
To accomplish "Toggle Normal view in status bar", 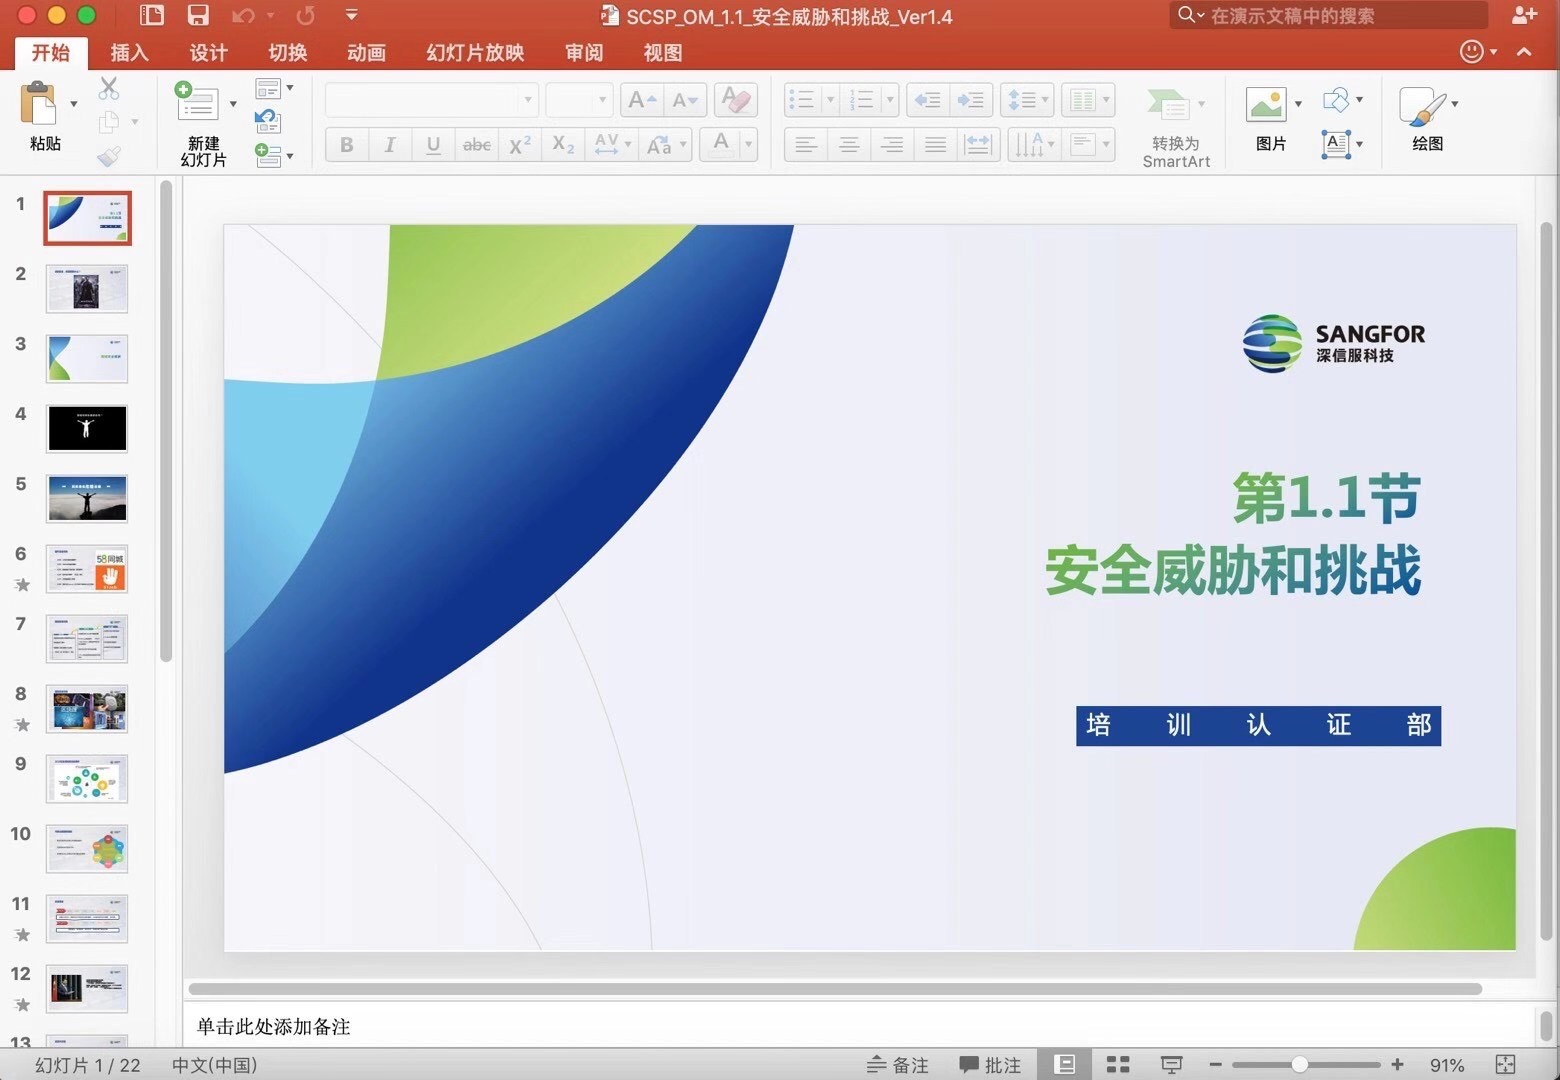I will (x=1065, y=1064).
